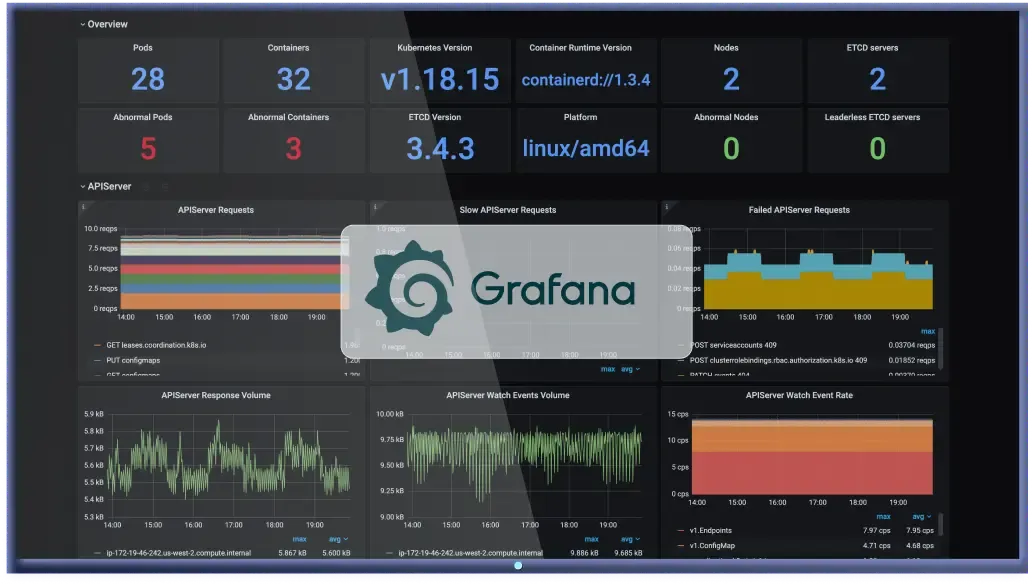The height and width of the screenshot is (585, 1032).
Task: Sort Watch Event Rate legend by avg
Action: tap(921, 517)
